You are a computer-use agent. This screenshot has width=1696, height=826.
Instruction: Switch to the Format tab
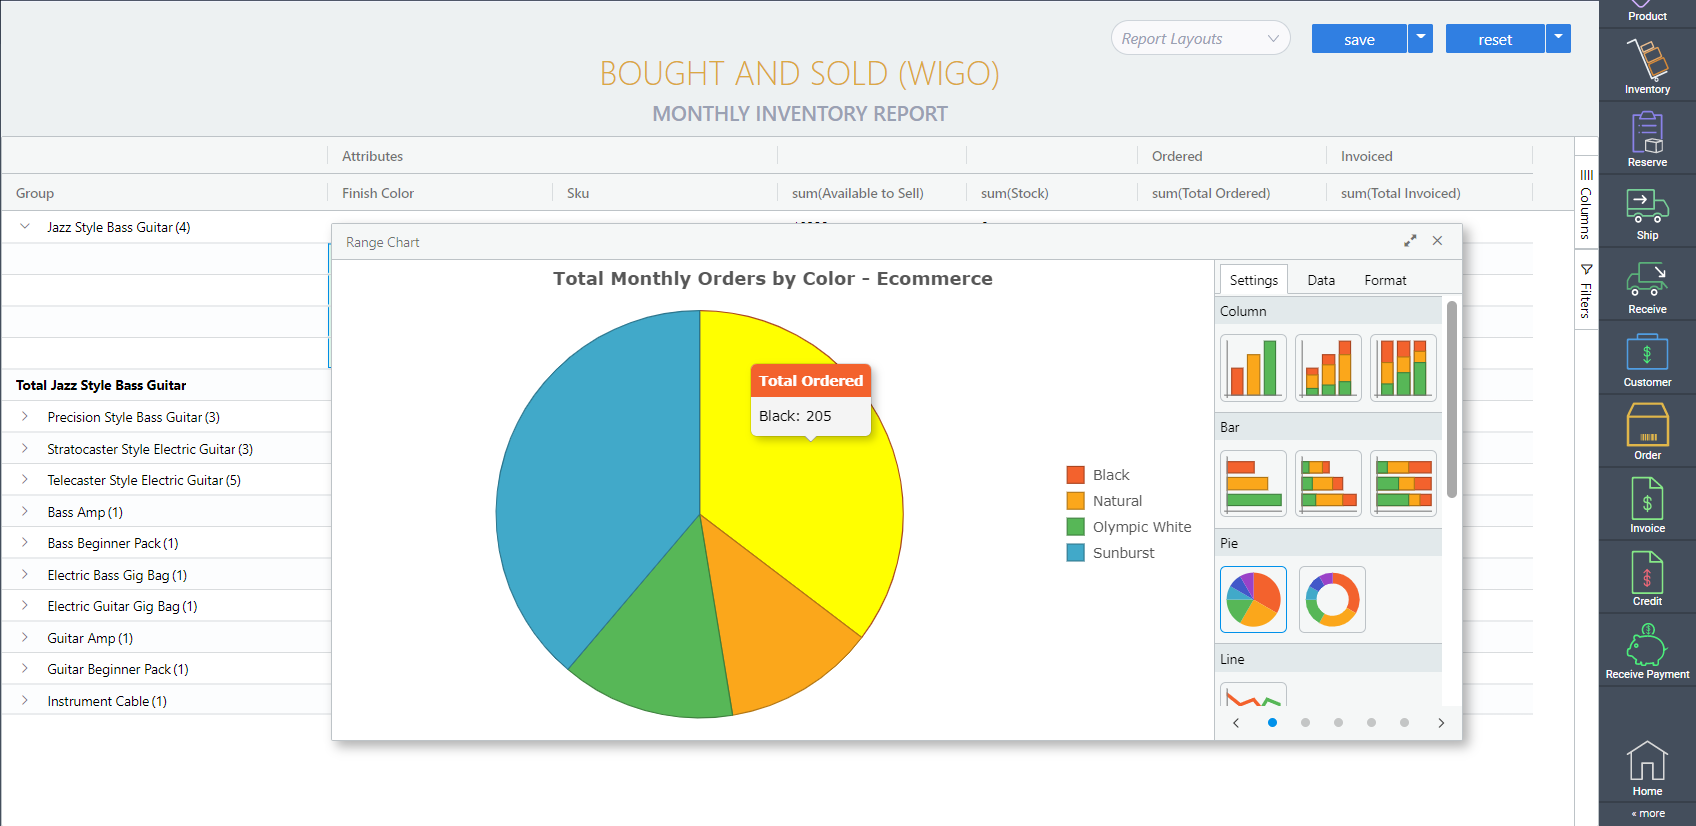click(x=1385, y=281)
